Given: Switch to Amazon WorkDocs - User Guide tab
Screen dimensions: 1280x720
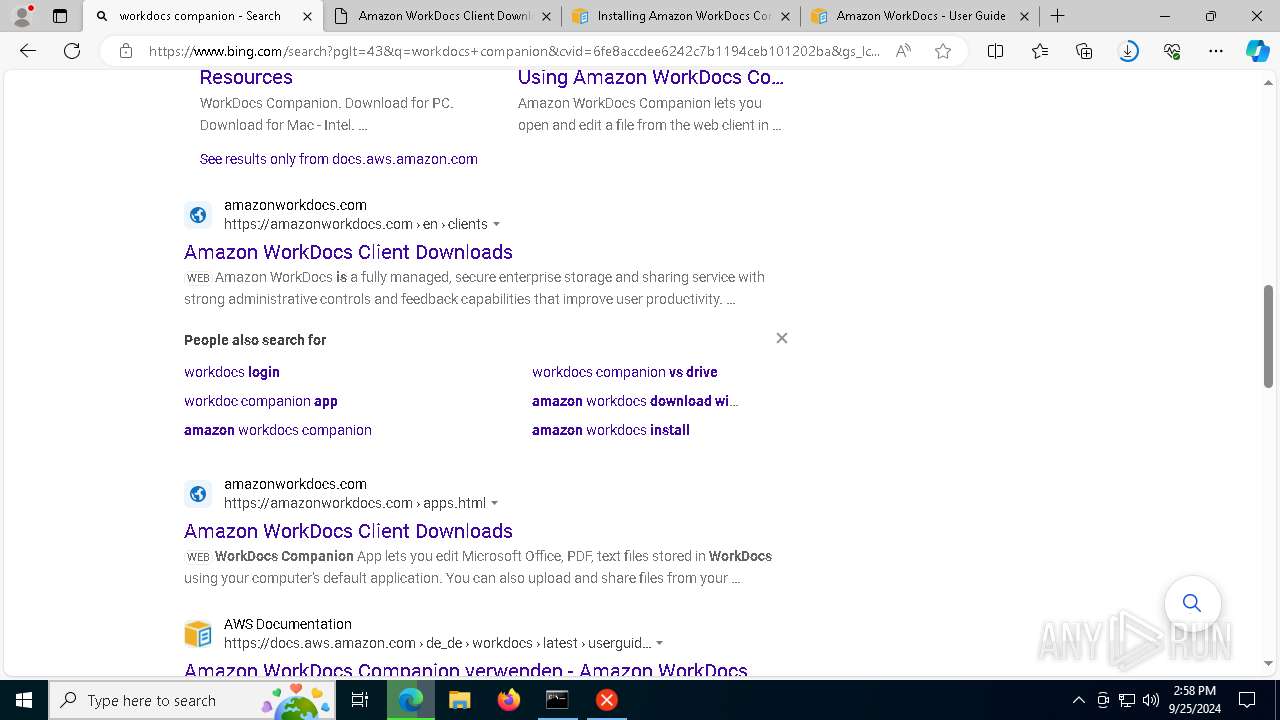Looking at the screenshot, I should (919, 16).
